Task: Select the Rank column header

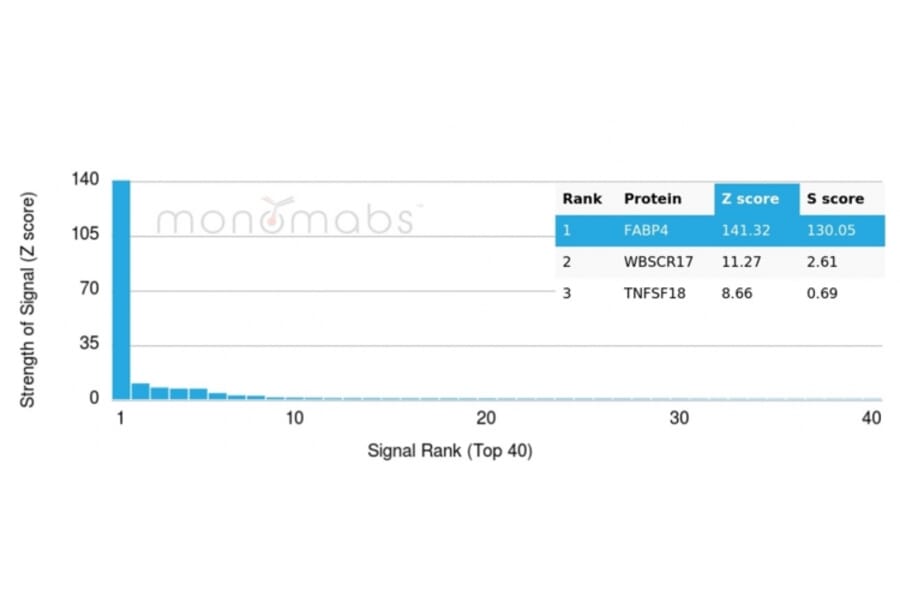Action: coord(582,198)
